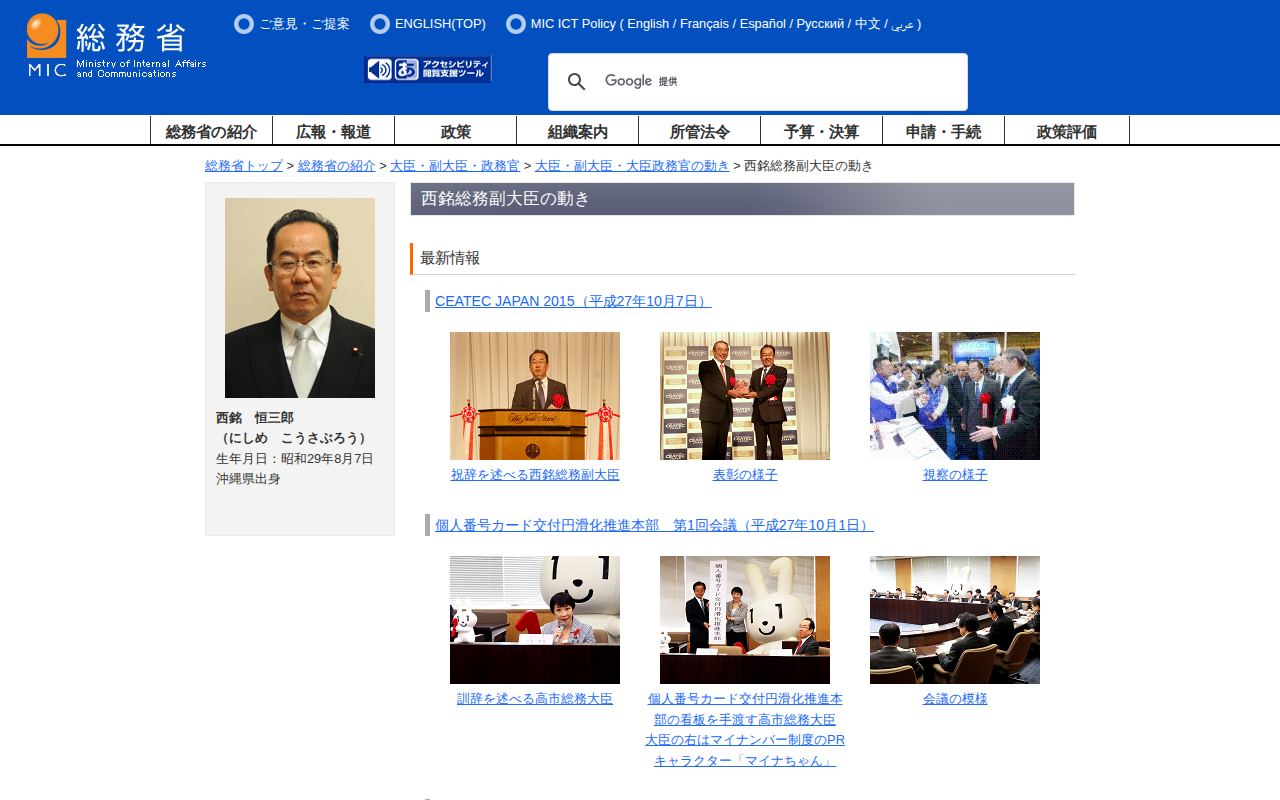Click the portrait photo of 西銘恒三郎

tap(300, 298)
